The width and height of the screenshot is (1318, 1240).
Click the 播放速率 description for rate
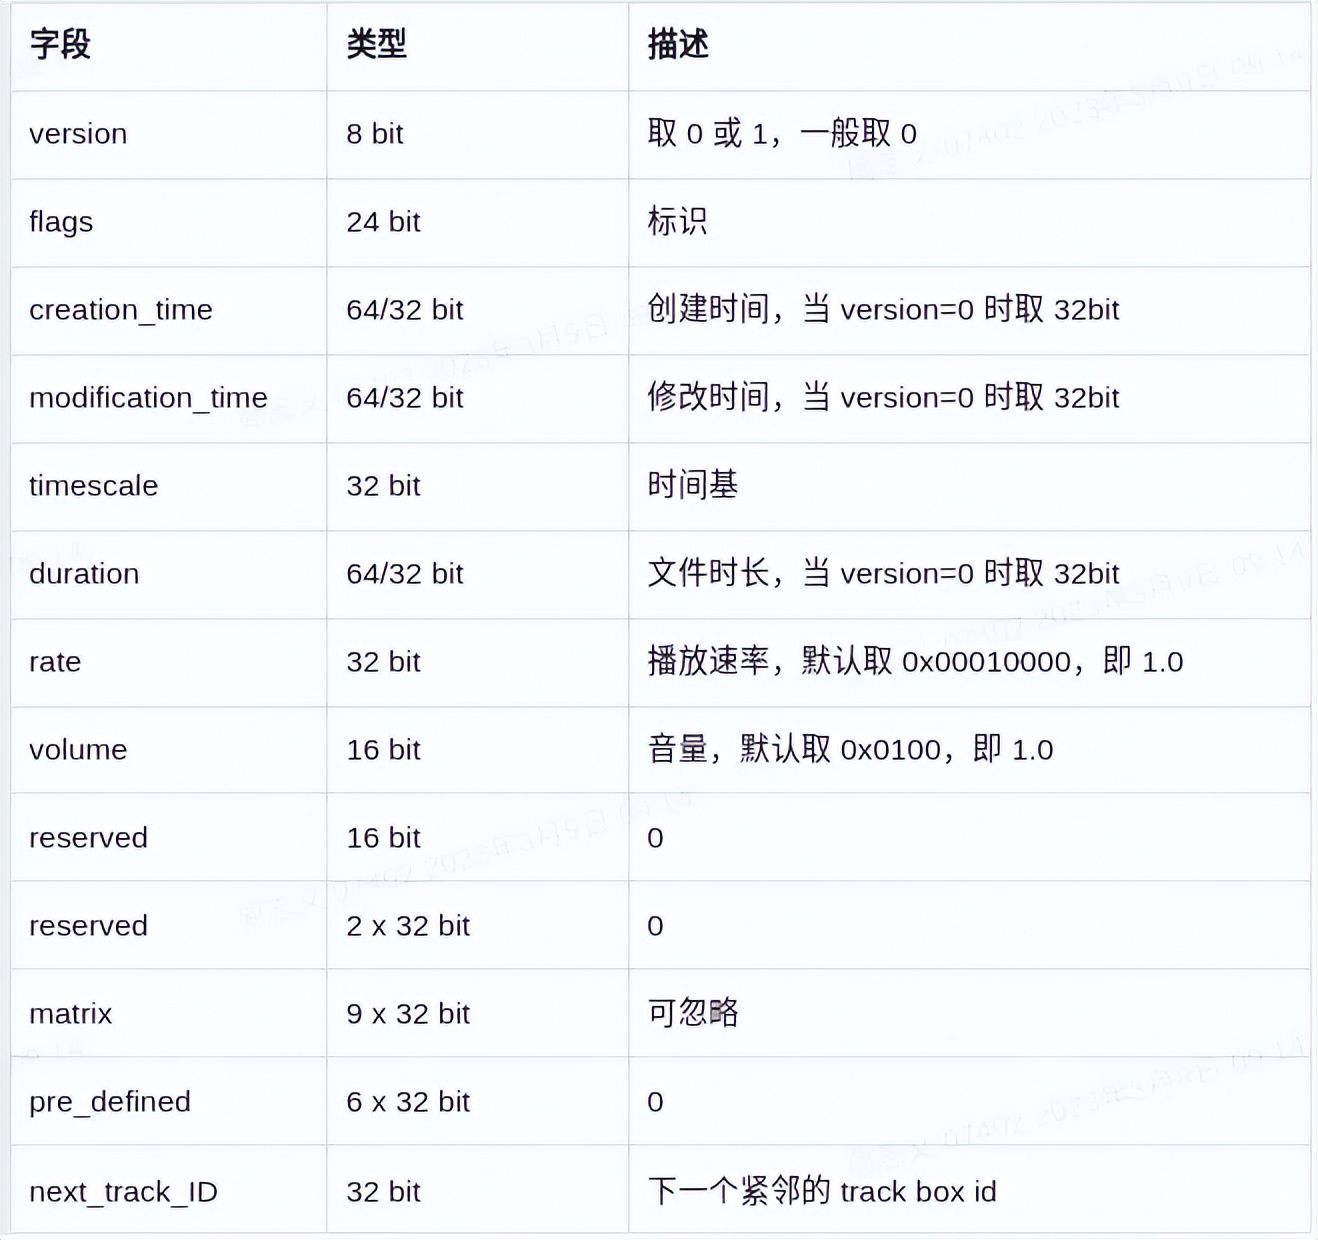(x=916, y=661)
